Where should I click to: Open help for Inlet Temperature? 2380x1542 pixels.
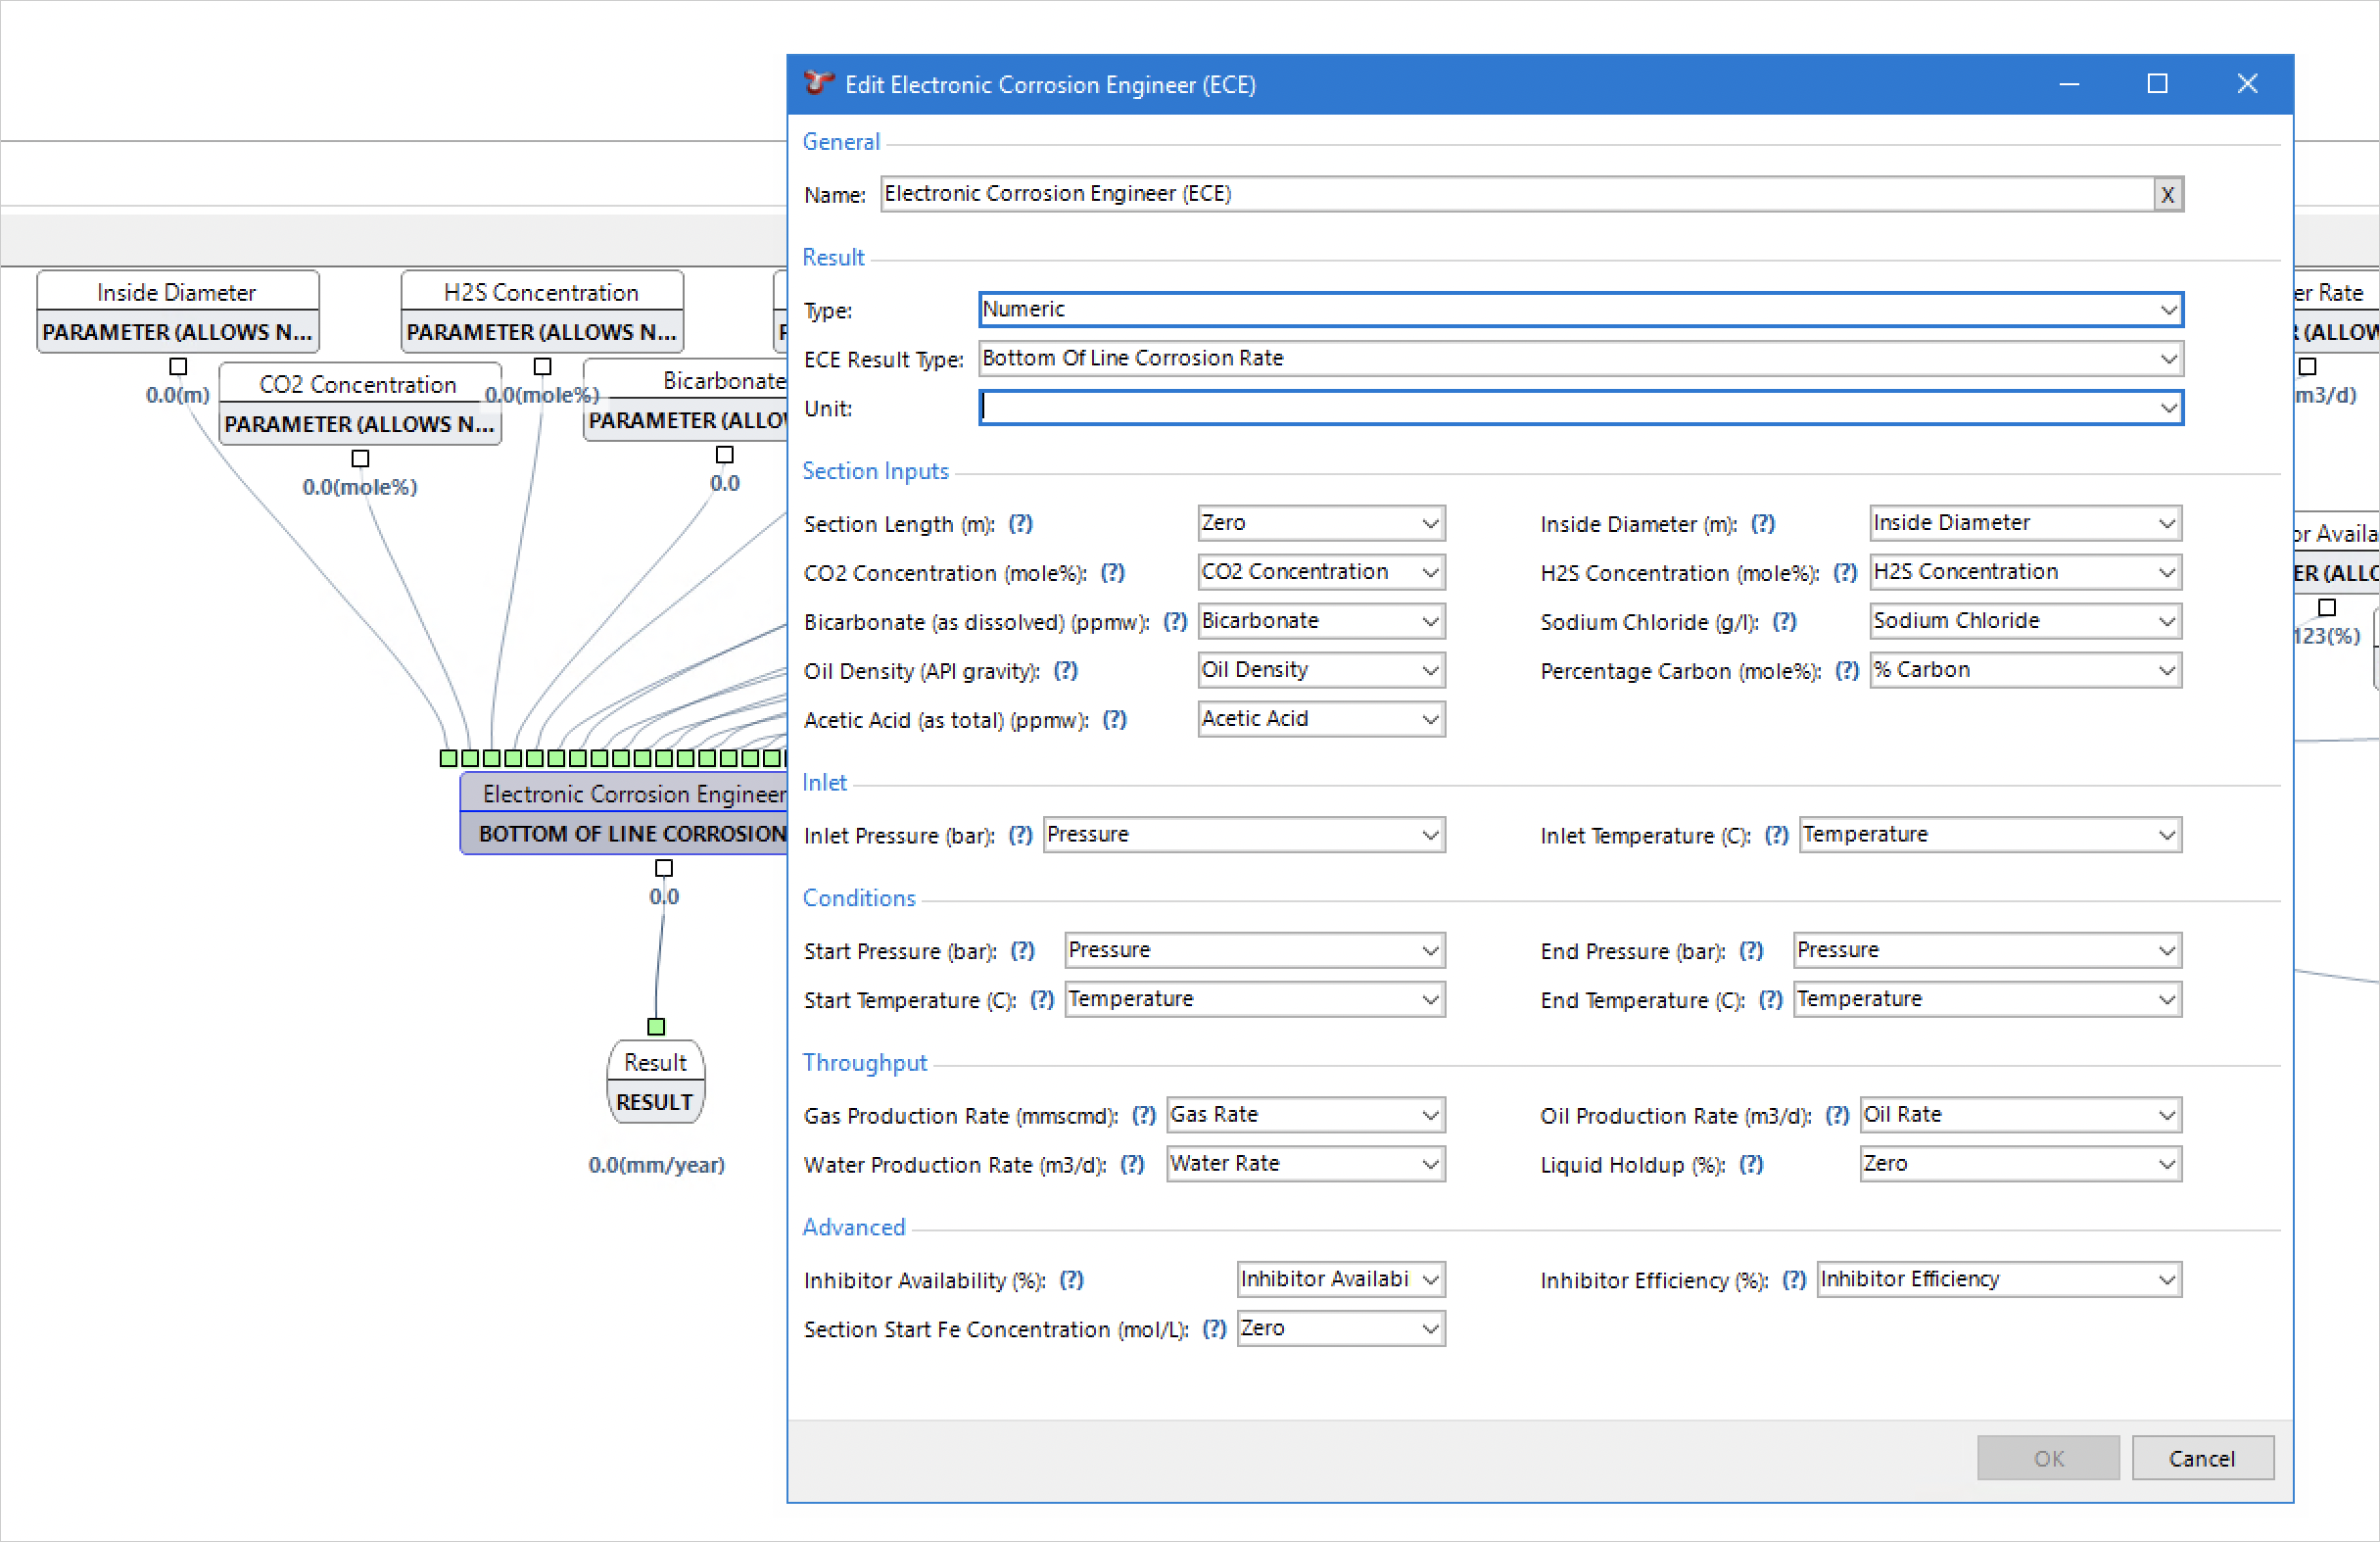tap(1775, 835)
